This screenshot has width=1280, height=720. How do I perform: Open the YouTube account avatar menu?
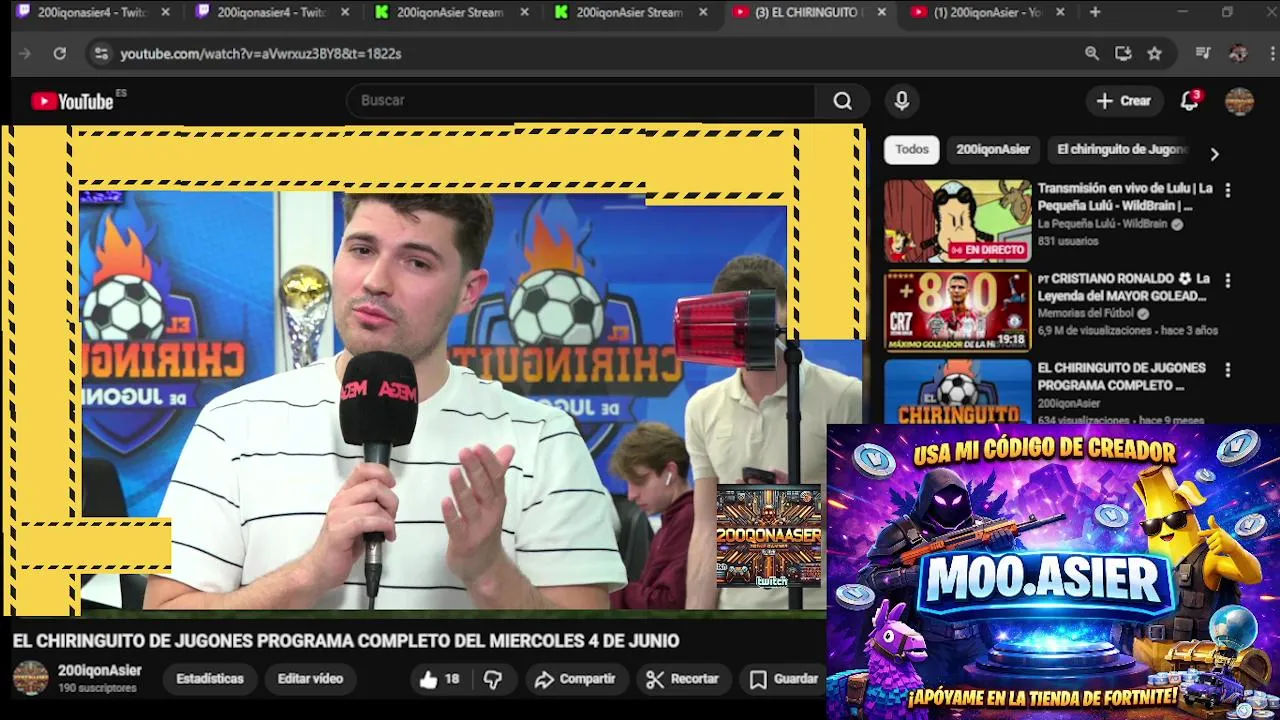click(1239, 101)
